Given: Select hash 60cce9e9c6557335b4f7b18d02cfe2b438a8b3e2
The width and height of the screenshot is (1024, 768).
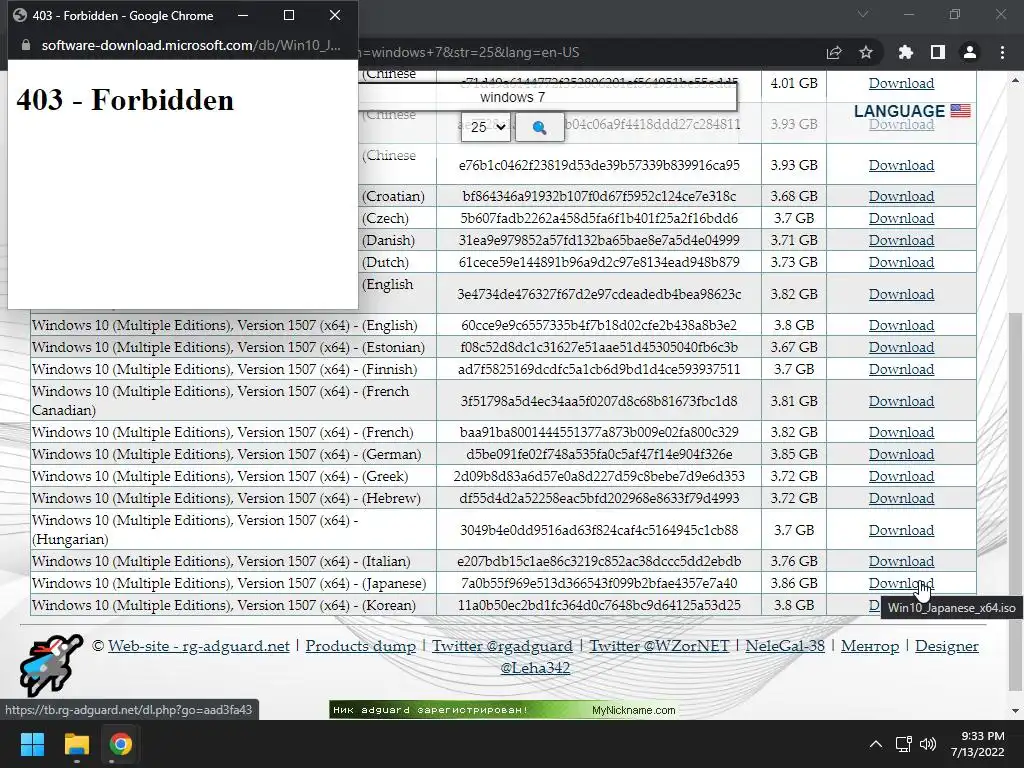Looking at the screenshot, I should pyautogui.click(x=599, y=325).
